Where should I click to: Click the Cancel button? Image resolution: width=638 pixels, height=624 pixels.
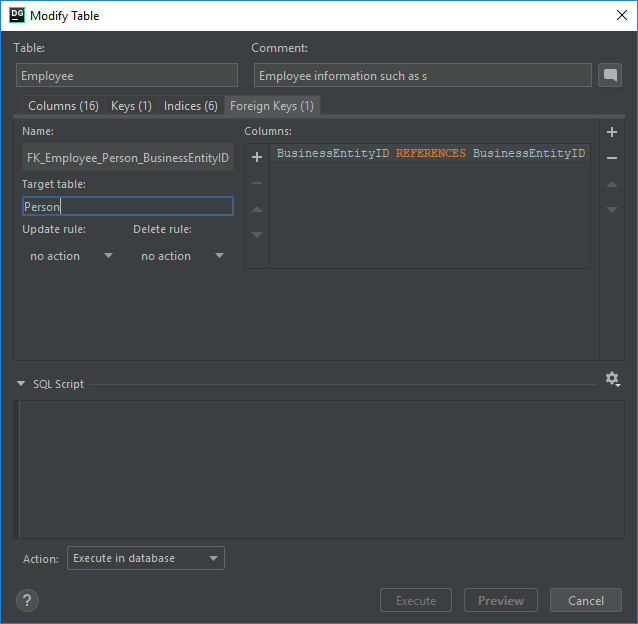tap(586, 601)
